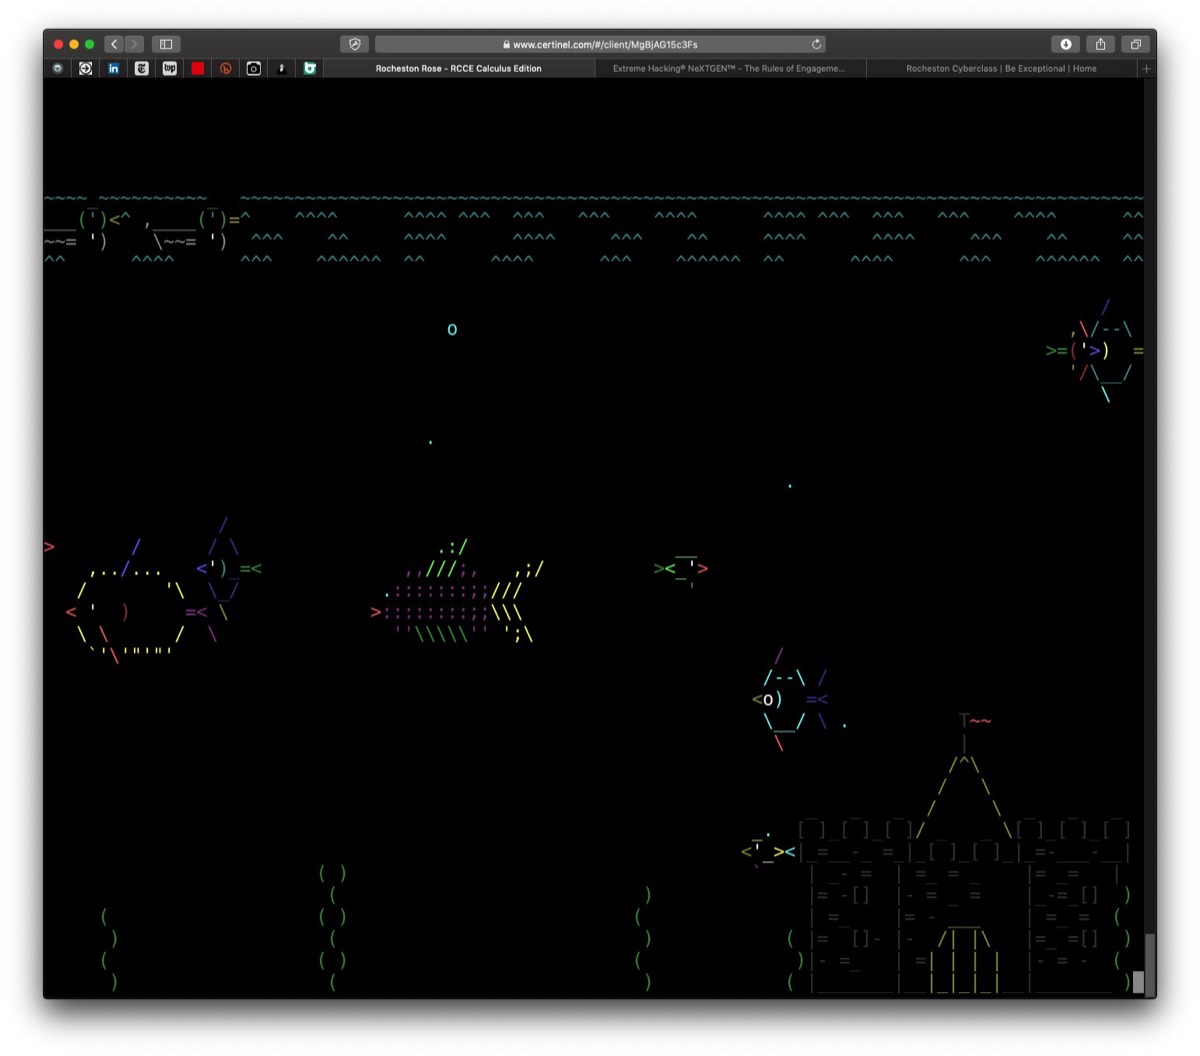The height and width of the screenshot is (1056, 1200).
Task: Open the New York Times pinned tab
Action: pos(142,69)
